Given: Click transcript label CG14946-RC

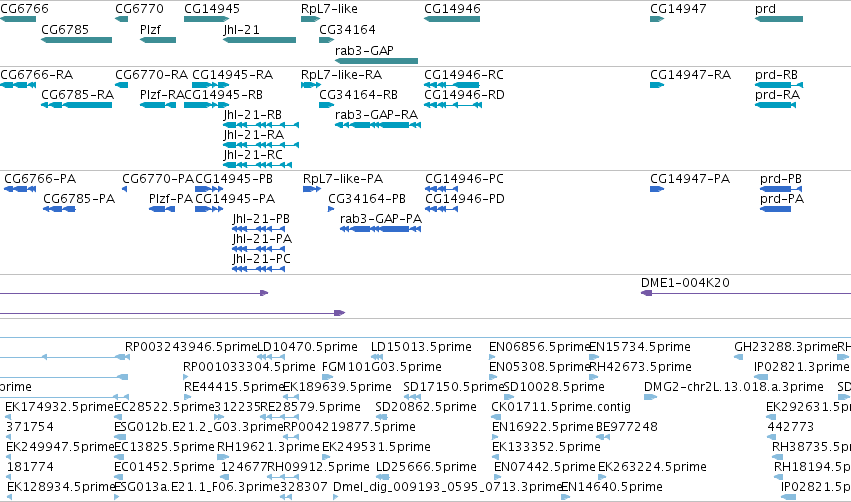Looking at the screenshot, I should [x=464, y=74].
